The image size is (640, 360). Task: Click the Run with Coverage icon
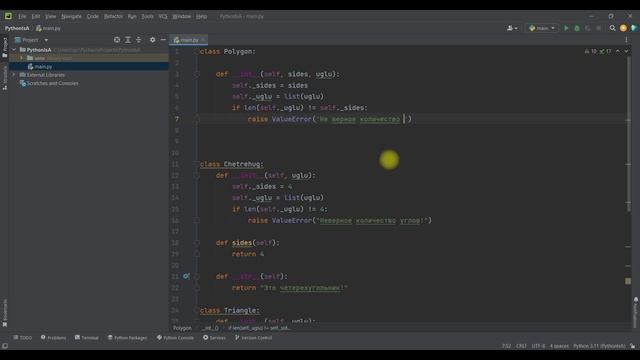pyautogui.click(x=588, y=28)
